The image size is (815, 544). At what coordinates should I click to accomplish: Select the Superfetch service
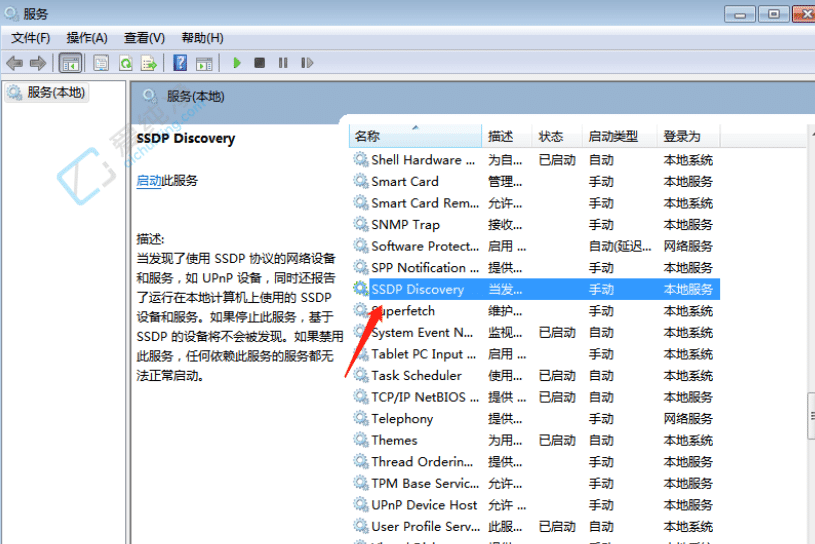535,311
